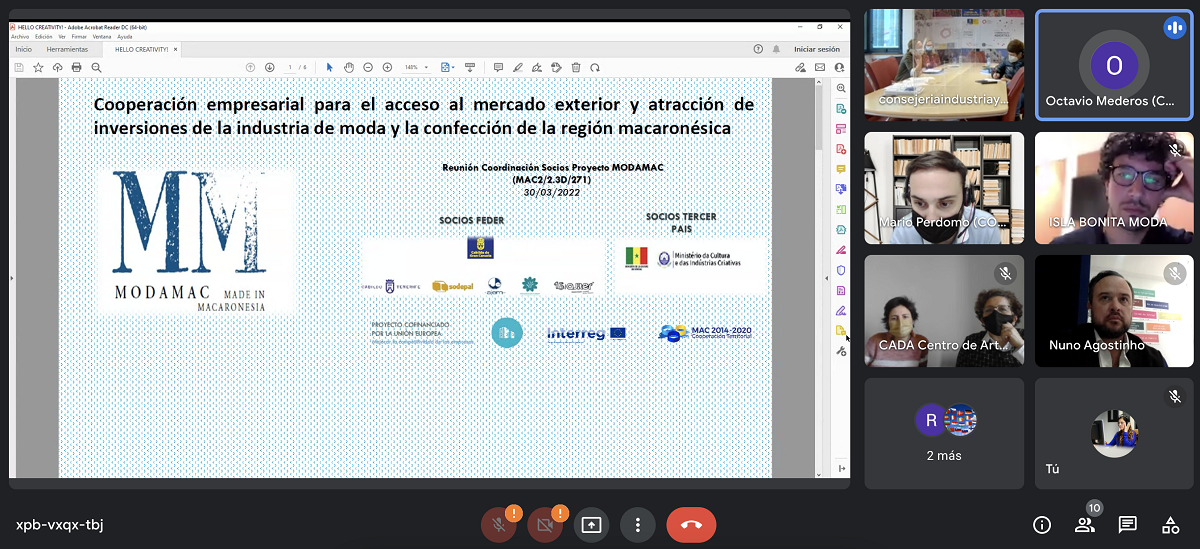The width and height of the screenshot is (1200, 549).
Task: Click the trash delete icon in toolbar
Action: click(576, 67)
